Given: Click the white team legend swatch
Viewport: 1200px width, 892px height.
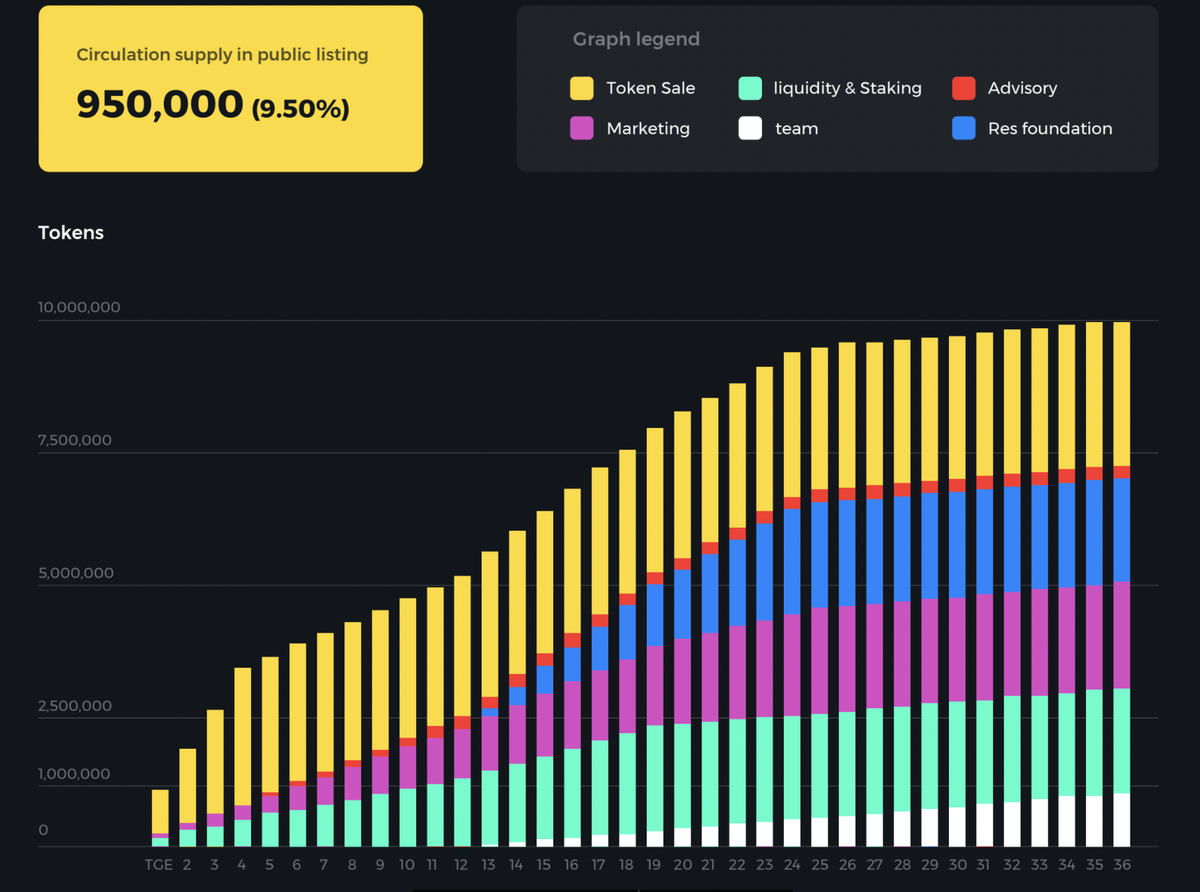Looking at the screenshot, I should (x=750, y=128).
